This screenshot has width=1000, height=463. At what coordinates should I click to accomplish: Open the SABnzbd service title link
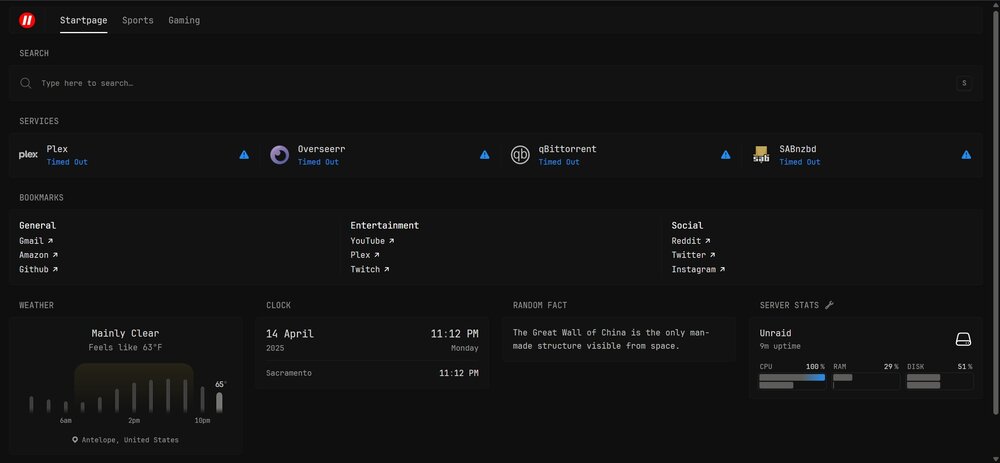pyautogui.click(x=798, y=149)
